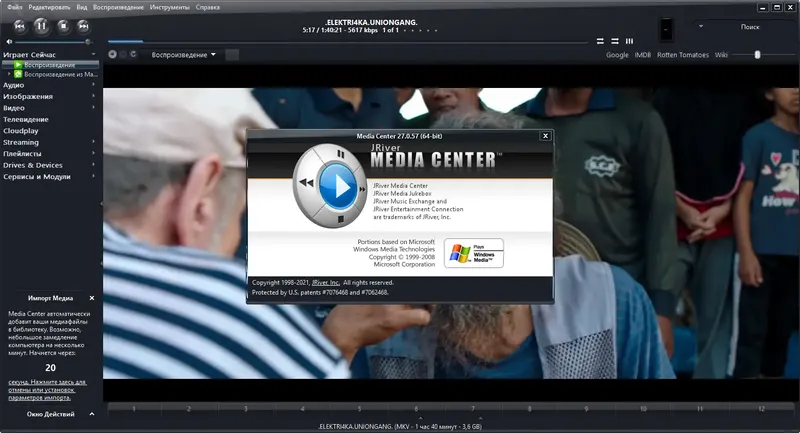Mute audio via the speaker icon

(9, 41)
